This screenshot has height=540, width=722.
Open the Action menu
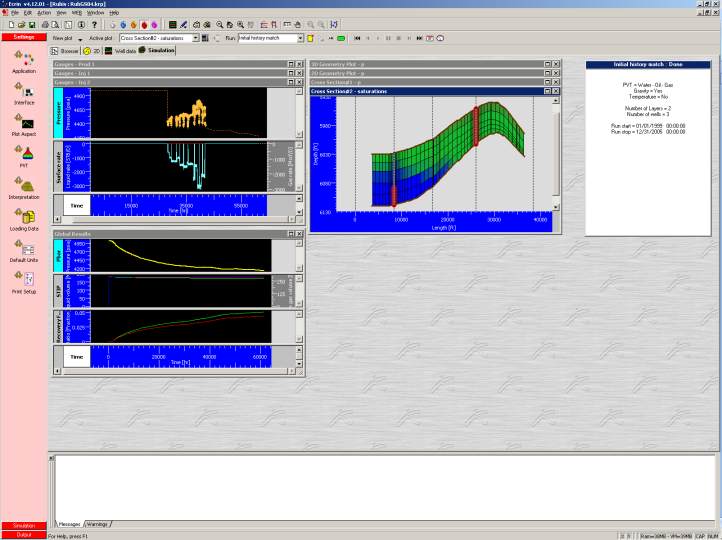click(x=44, y=12)
